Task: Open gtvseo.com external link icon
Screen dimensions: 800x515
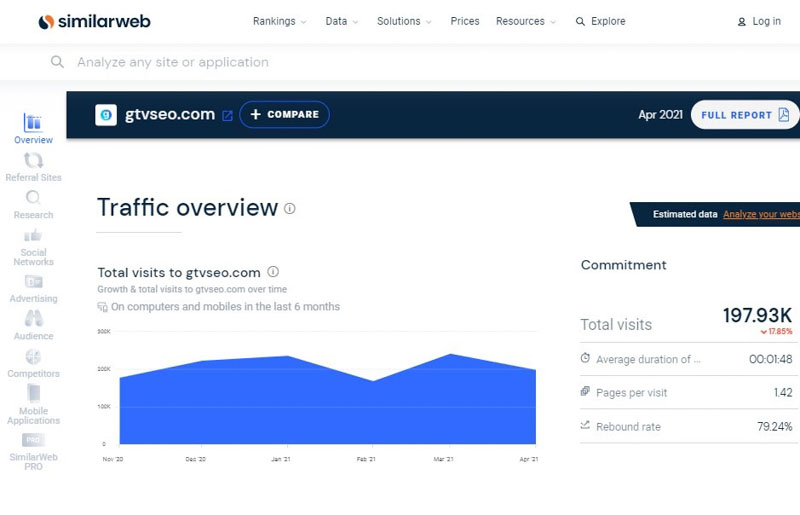Action: 227,115
